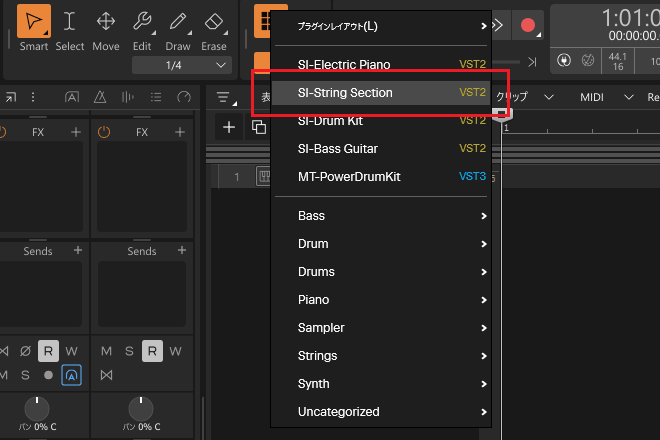Viewport: 660px width, 440px height.
Task: Click the Edit wrench tool
Action: 142,29
